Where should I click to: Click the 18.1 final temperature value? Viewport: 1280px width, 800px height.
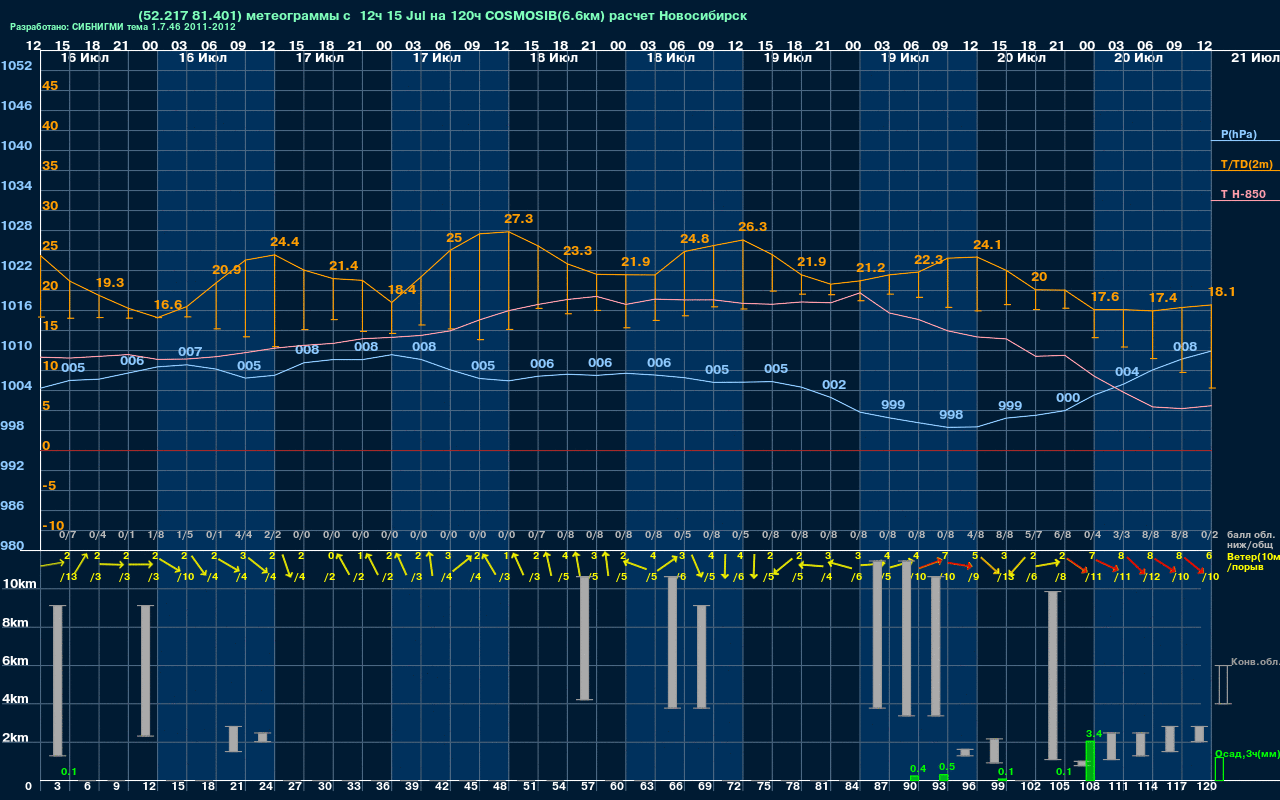[x=1222, y=291]
